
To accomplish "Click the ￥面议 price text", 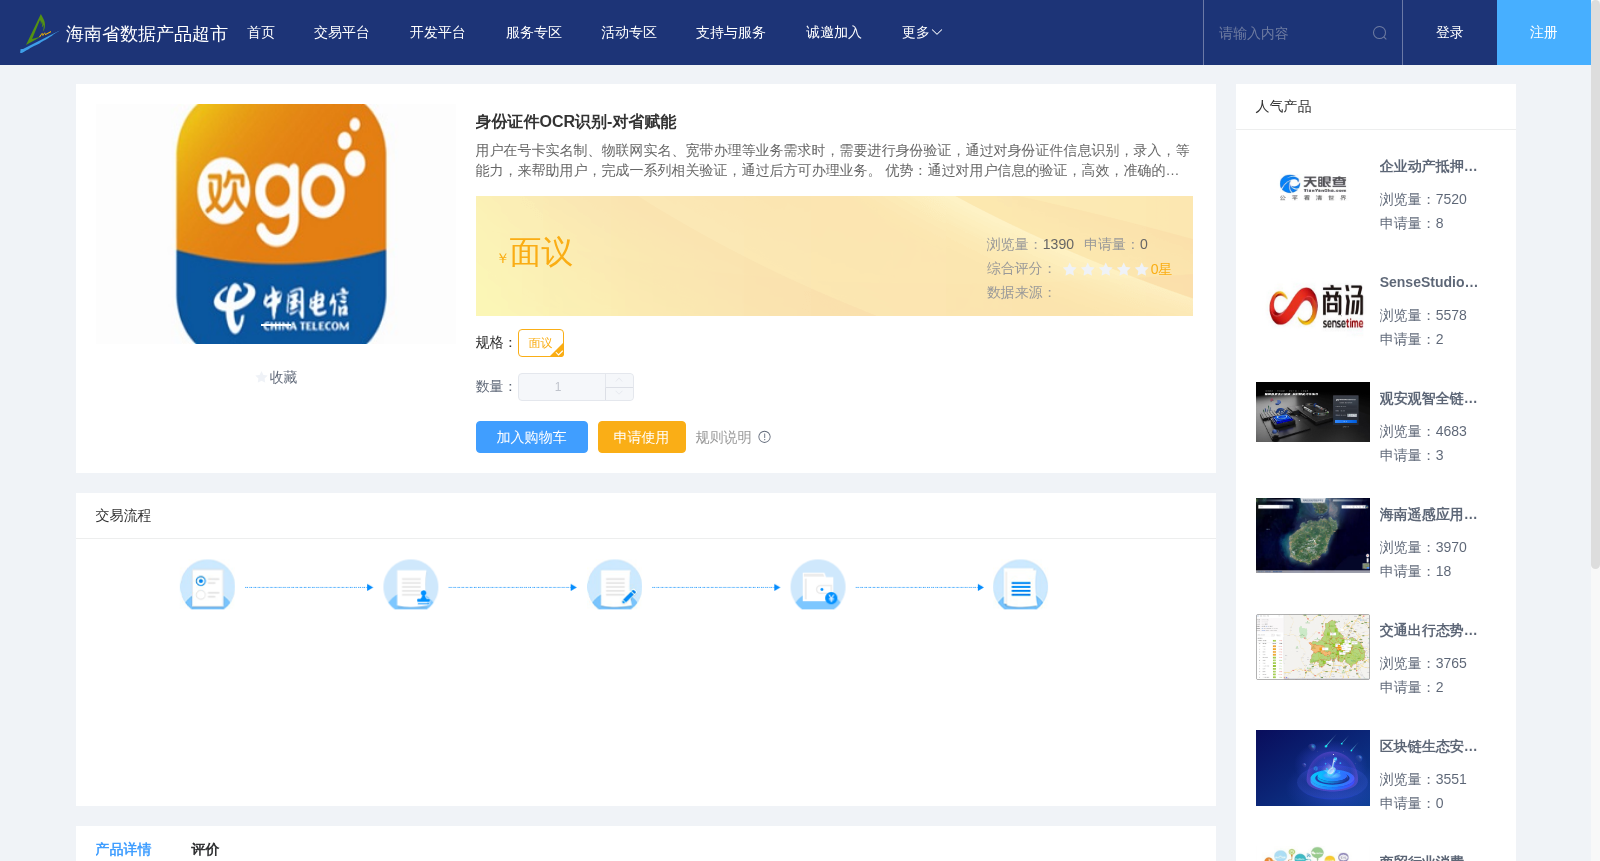I will (536, 253).
